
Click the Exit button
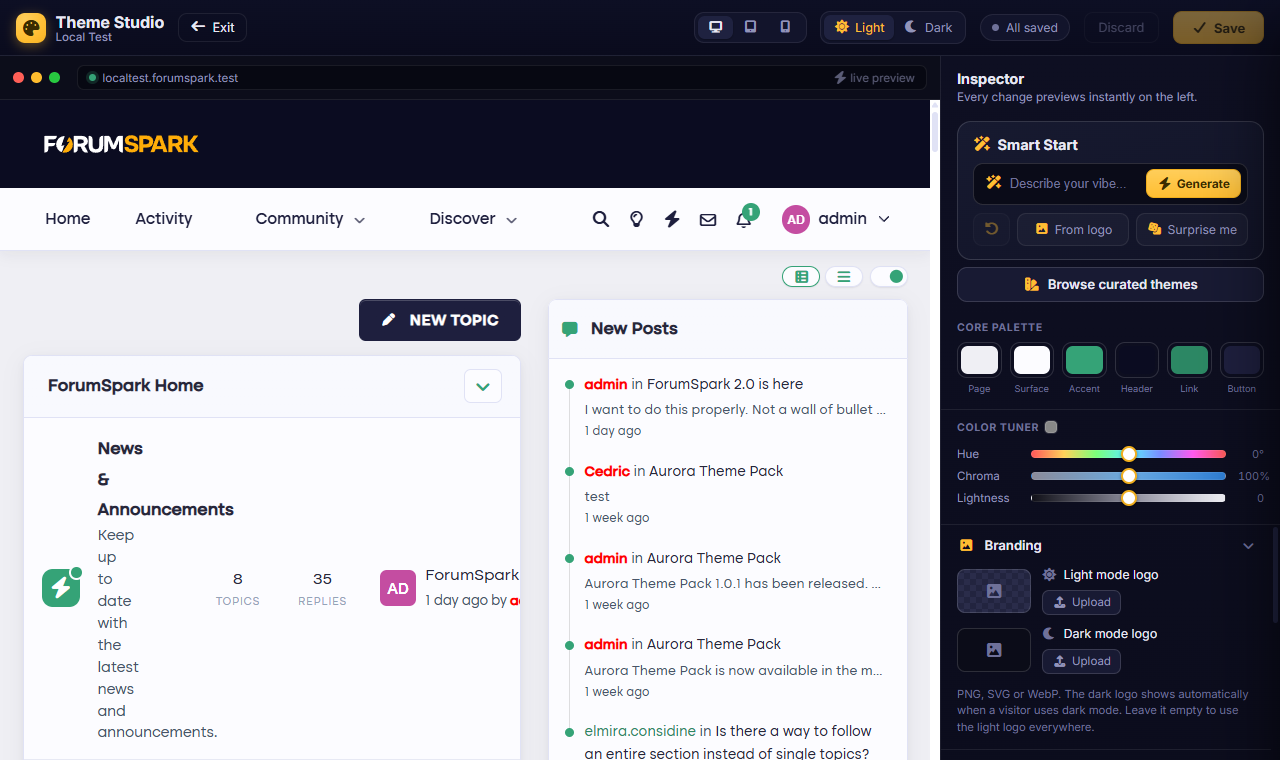pyautogui.click(x=212, y=27)
